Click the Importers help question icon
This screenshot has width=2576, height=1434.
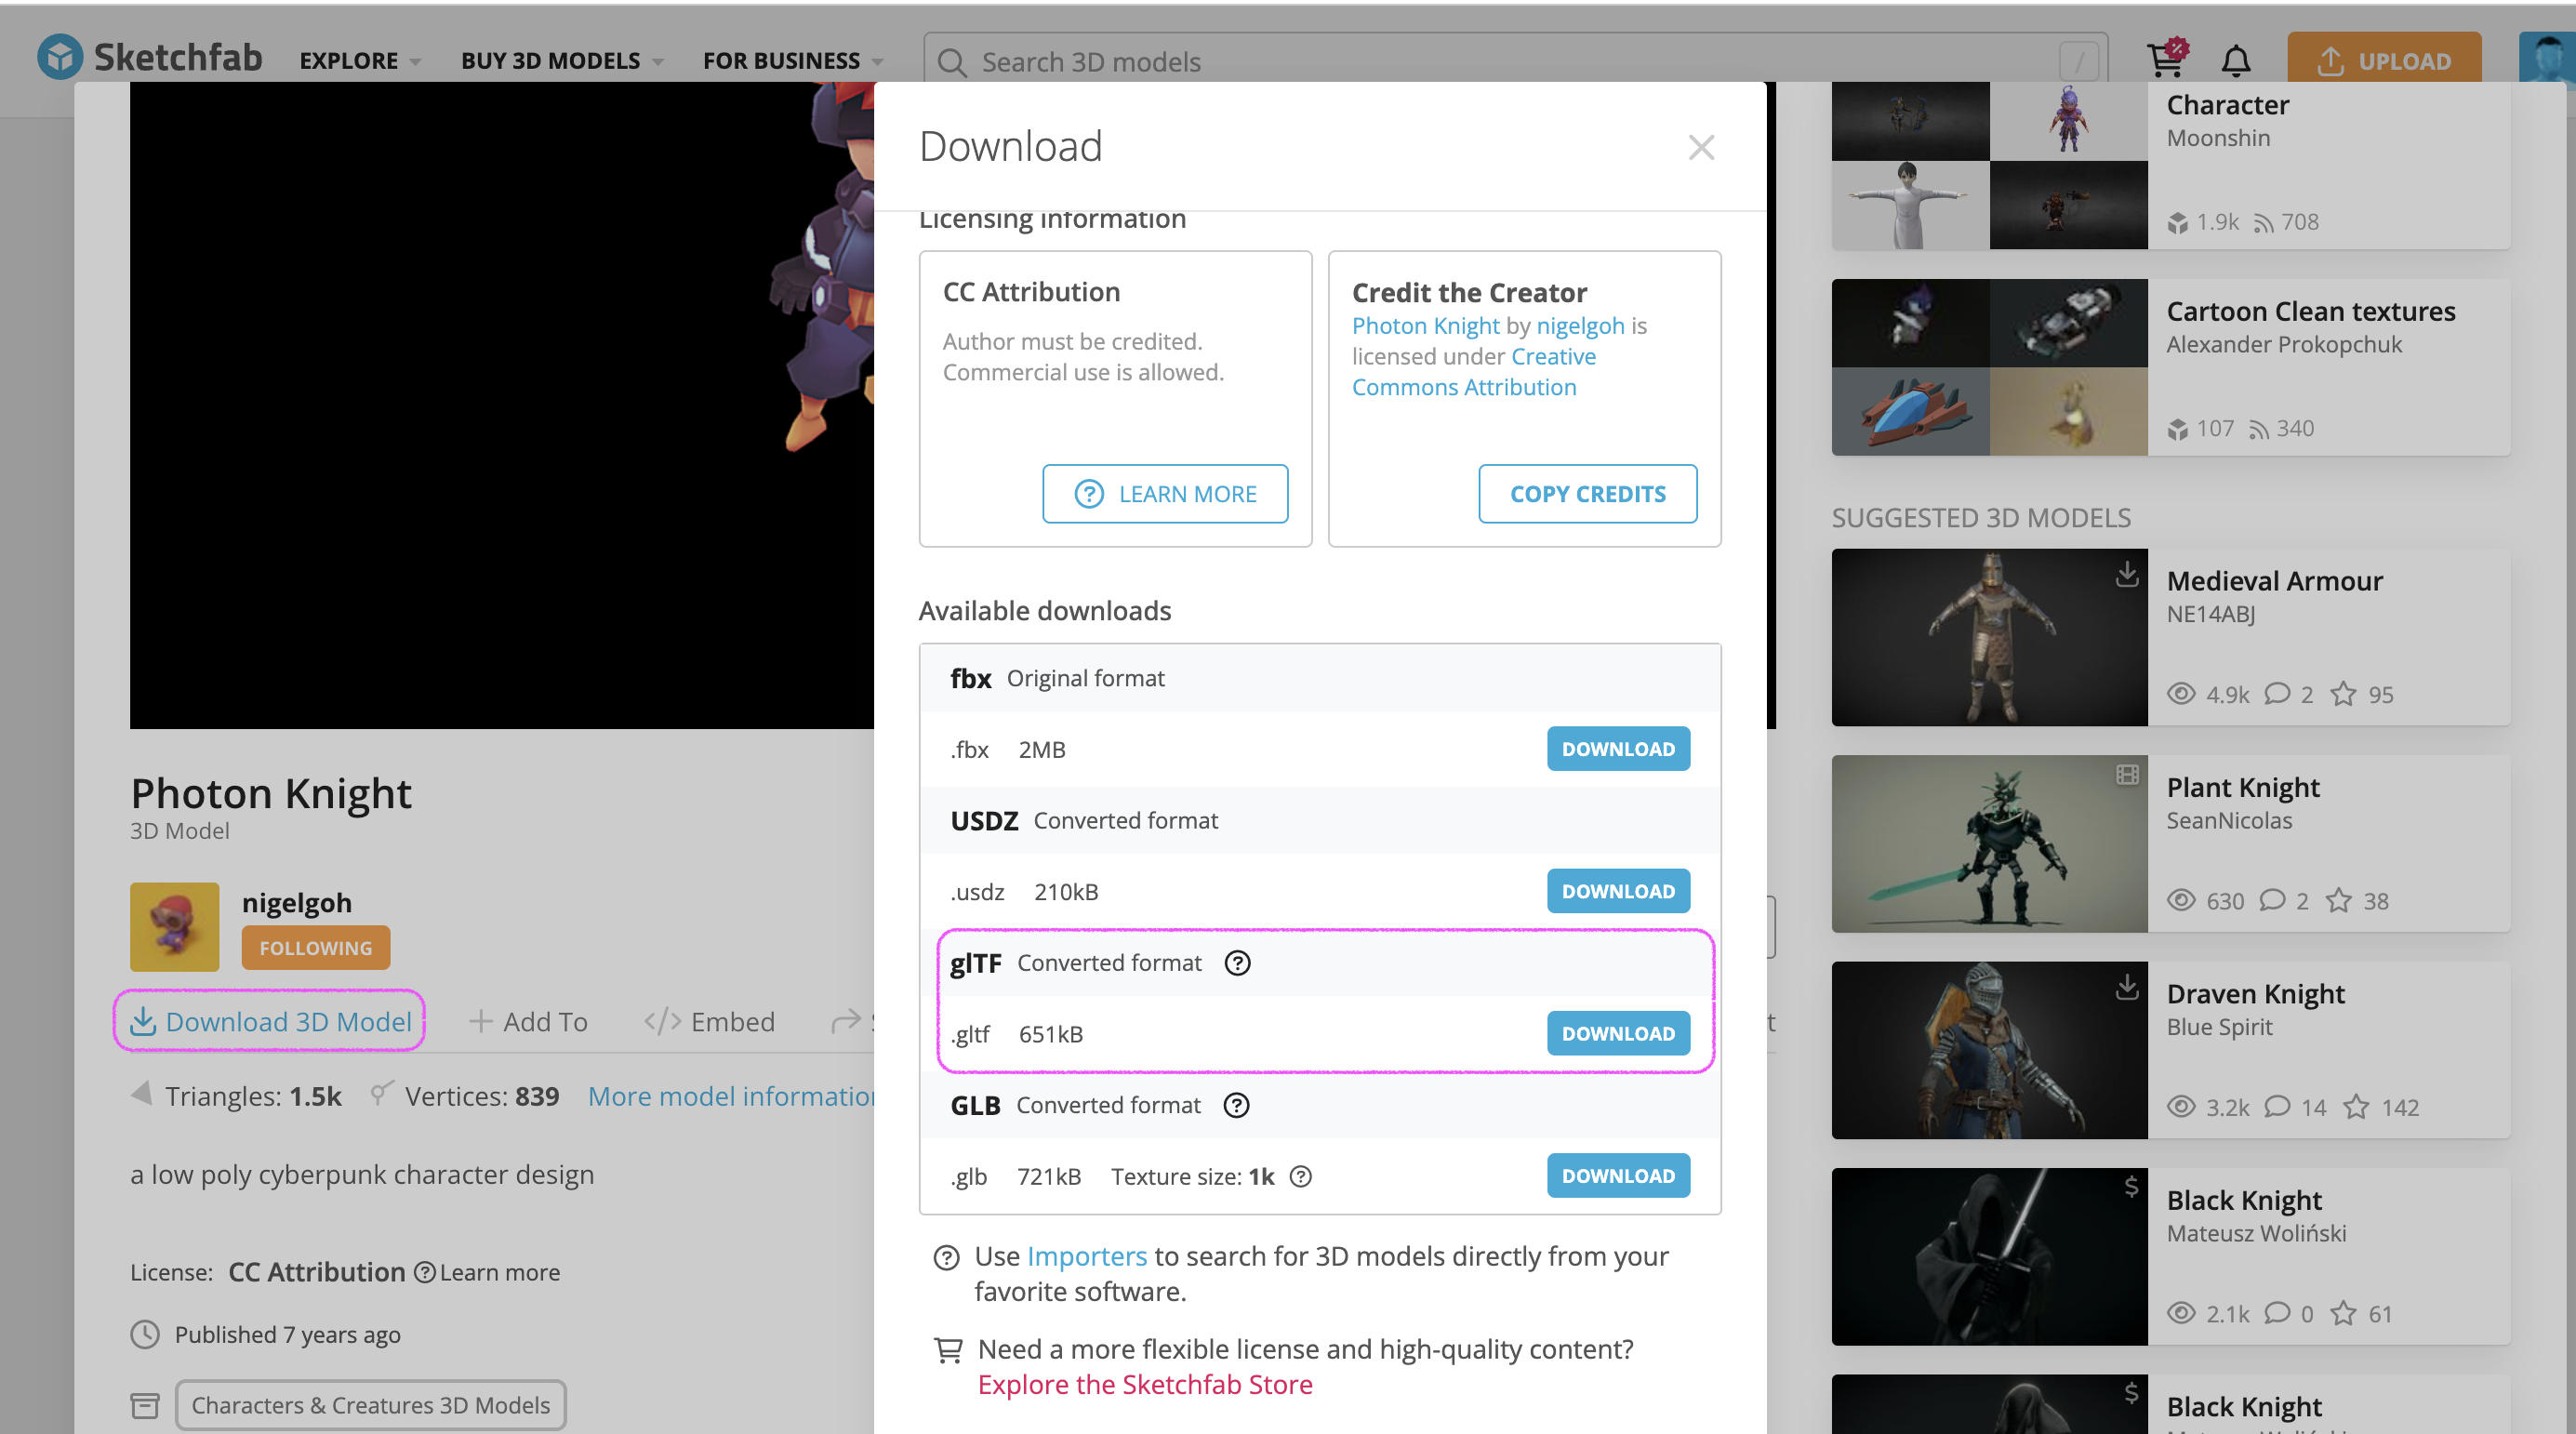(945, 1257)
